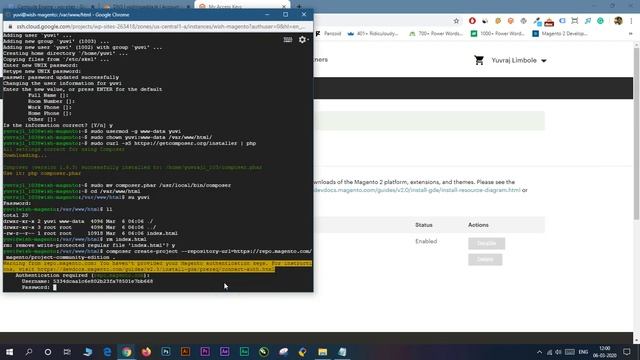
Task: Open Task View on the taskbar
Action: click(67, 352)
